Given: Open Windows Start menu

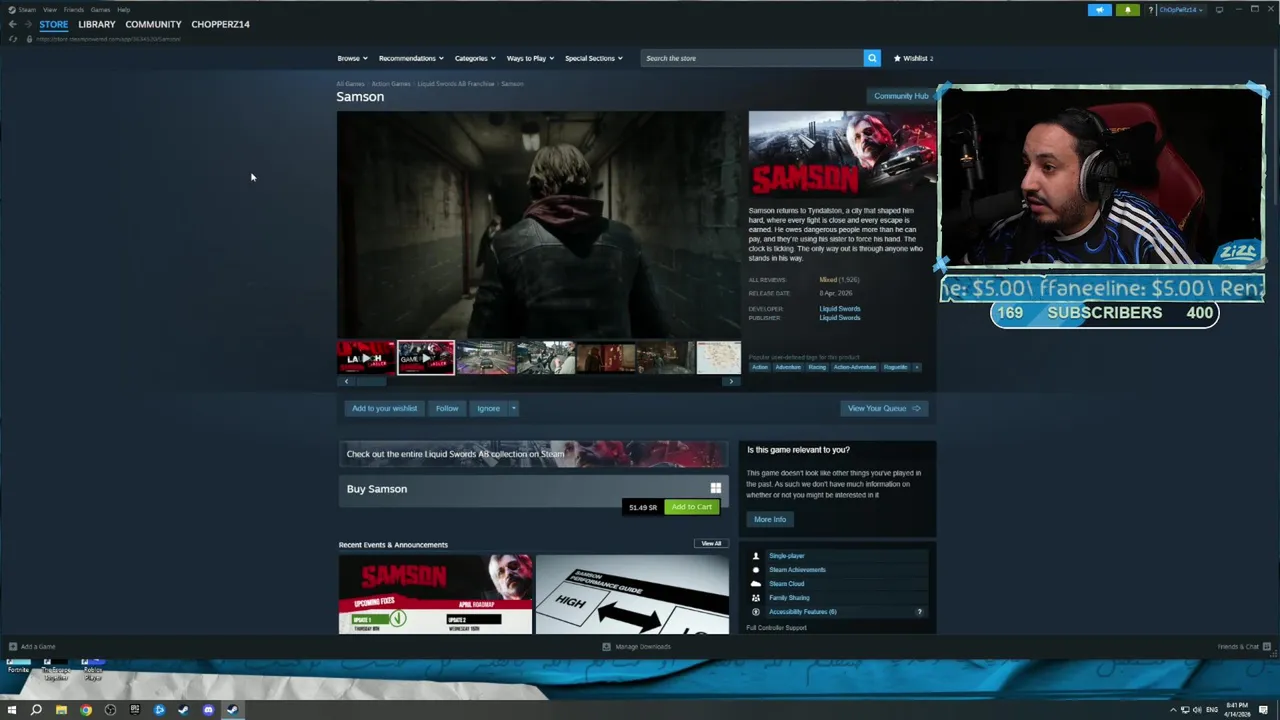Looking at the screenshot, I should [x=12, y=710].
